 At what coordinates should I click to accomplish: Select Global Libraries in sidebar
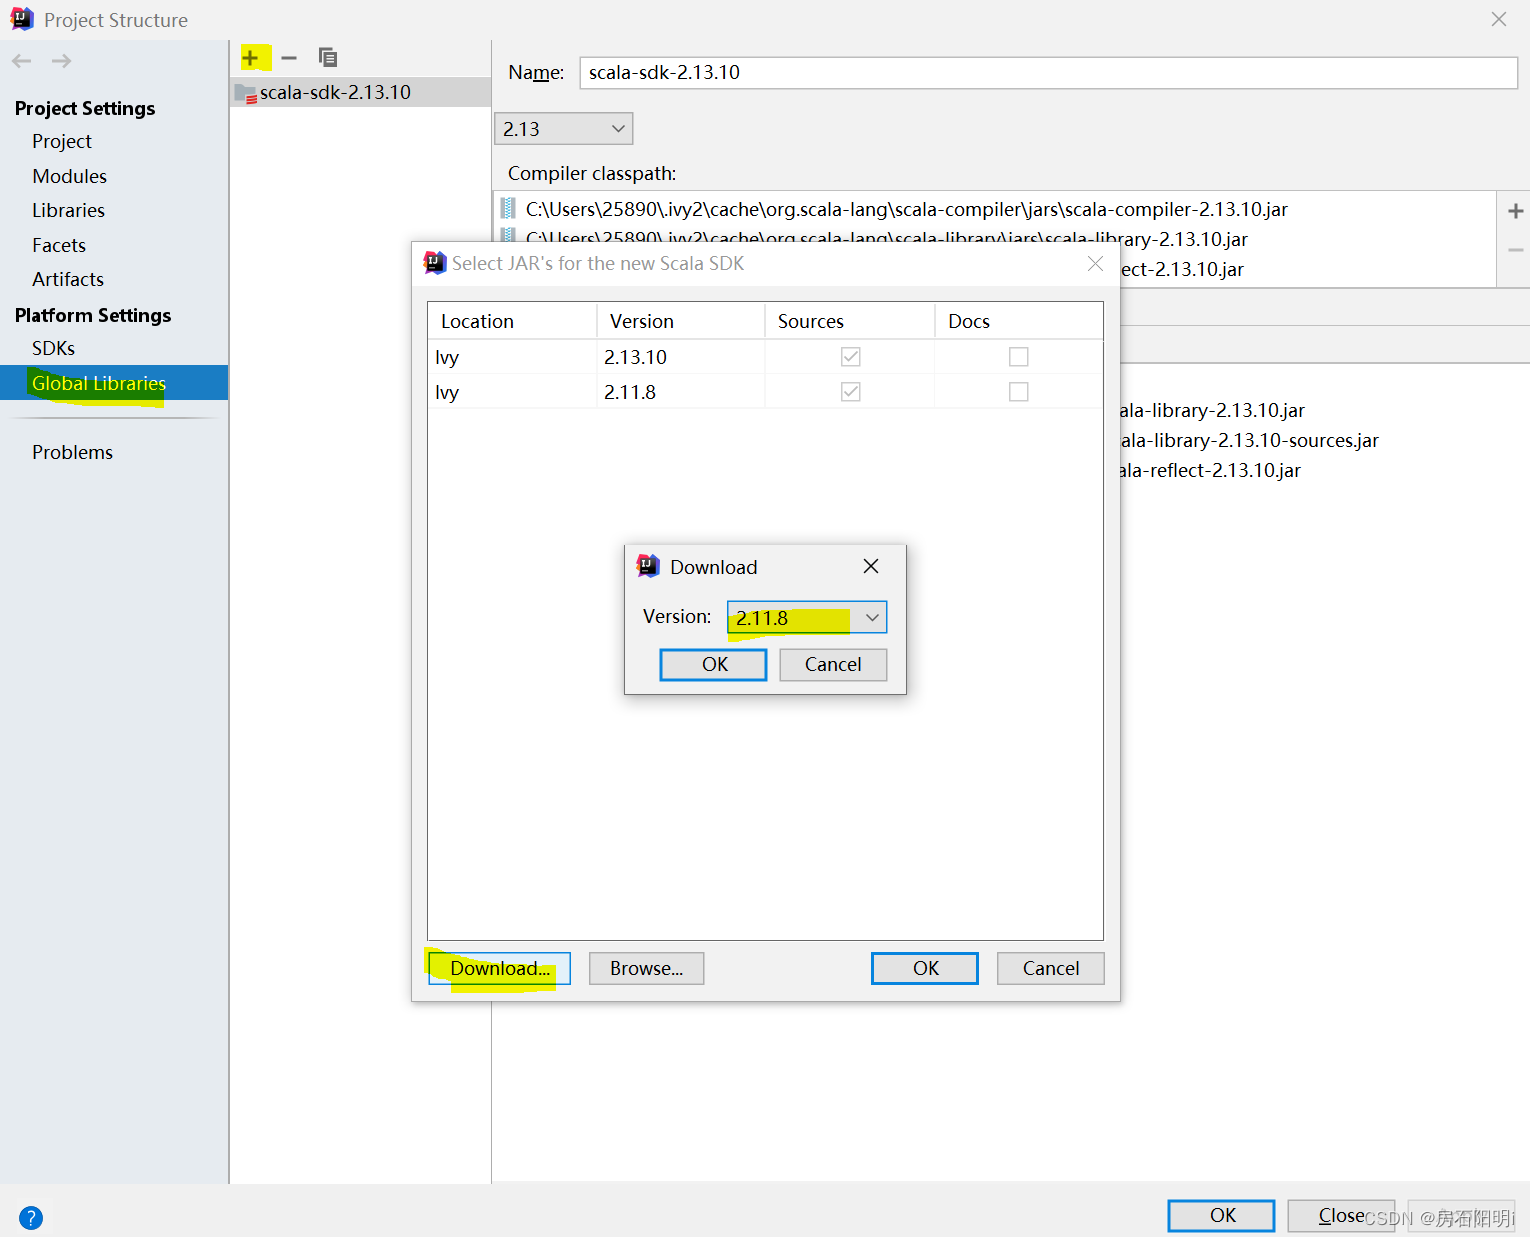pyautogui.click(x=114, y=383)
